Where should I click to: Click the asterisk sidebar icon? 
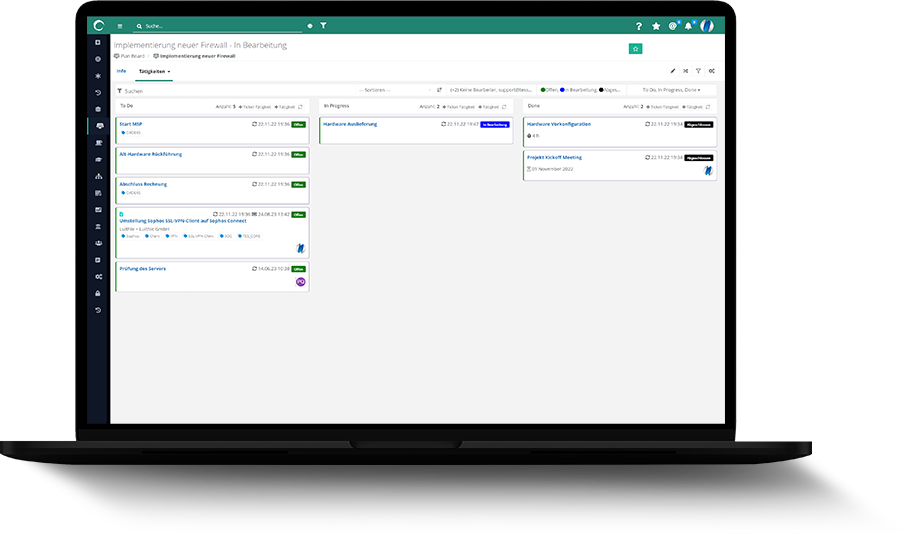pyautogui.click(x=98, y=76)
